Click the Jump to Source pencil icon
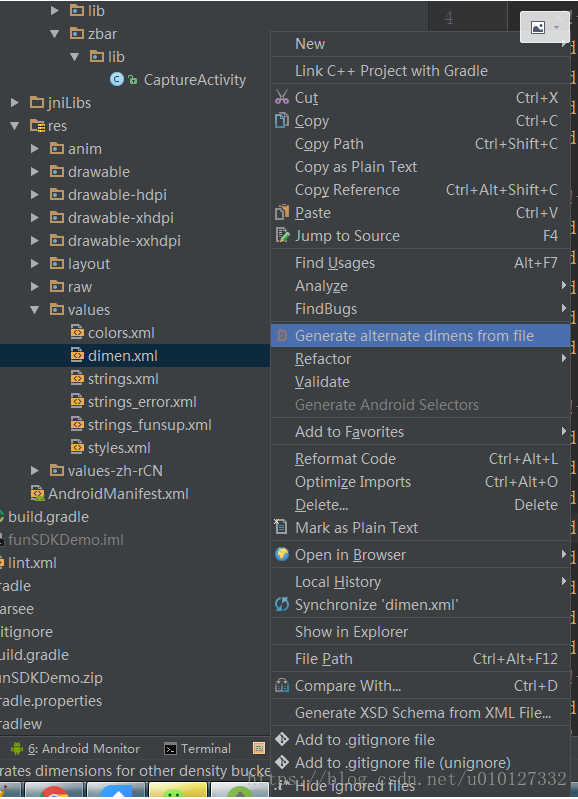This screenshot has height=799, width=578. coord(282,235)
